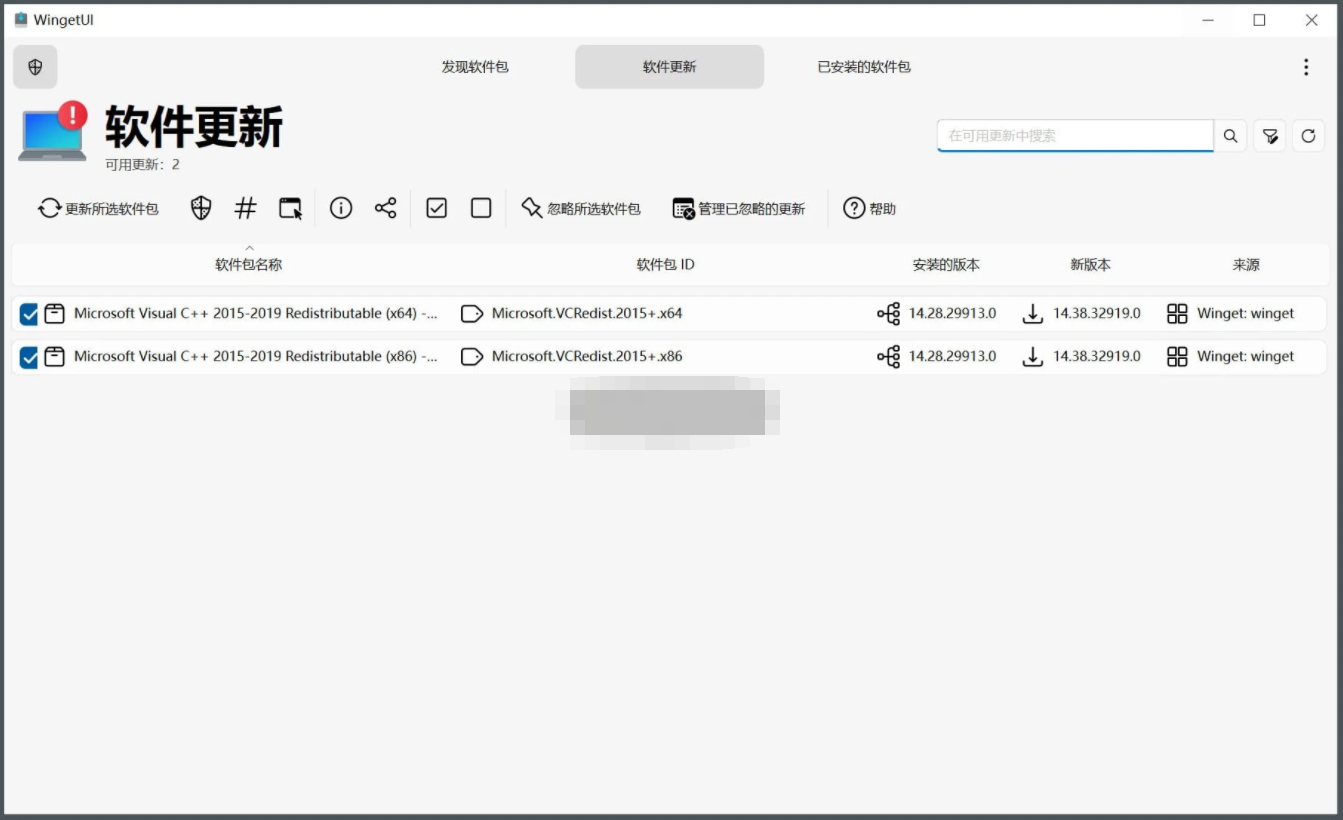Click the package box icon in the x86 row
Viewport: 1343px width, 820px height.
pyautogui.click(x=55, y=357)
